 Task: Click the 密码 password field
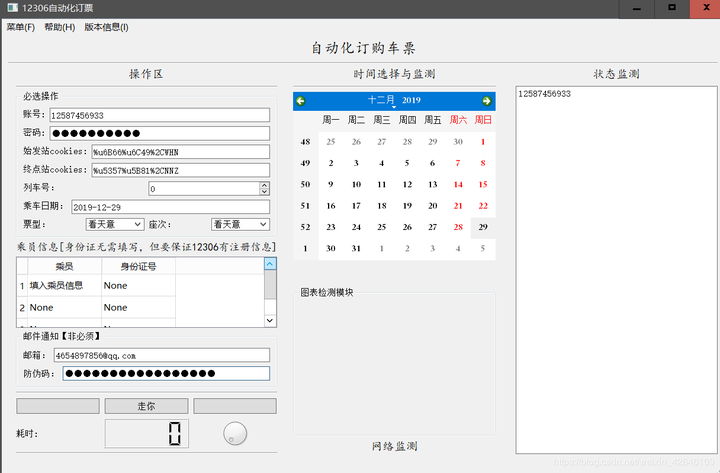159,133
